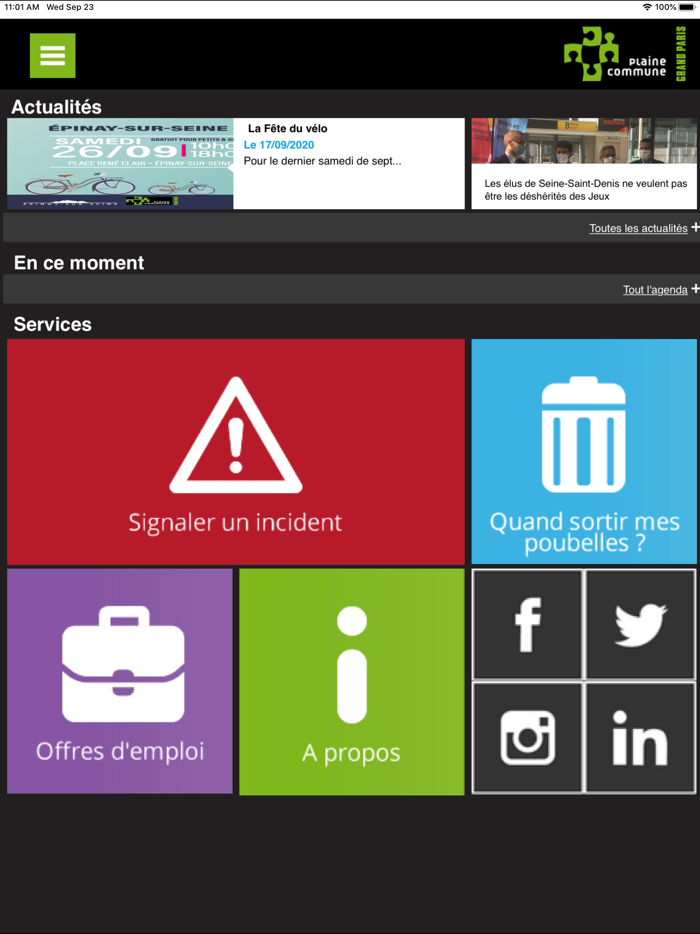The image size is (700, 934).
Task: Tap the white trash bin icon
Action: pyautogui.click(x=583, y=434)
